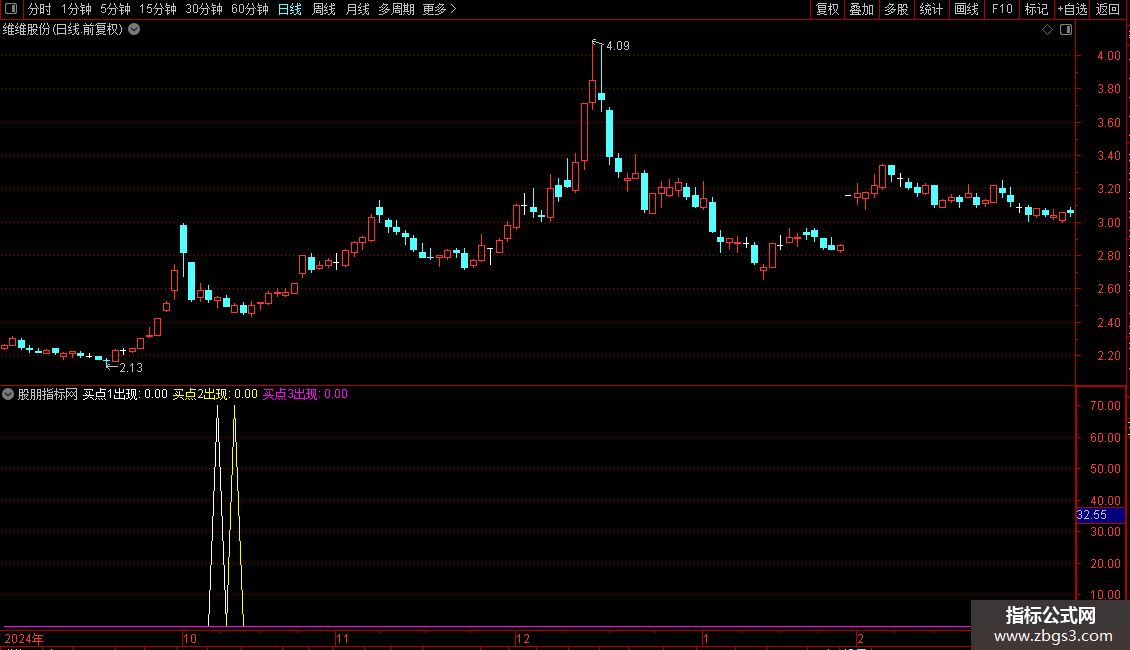Click the month 1 timeline marker
The width and height of the screenshot is (1130, 650).
point(706,638)
